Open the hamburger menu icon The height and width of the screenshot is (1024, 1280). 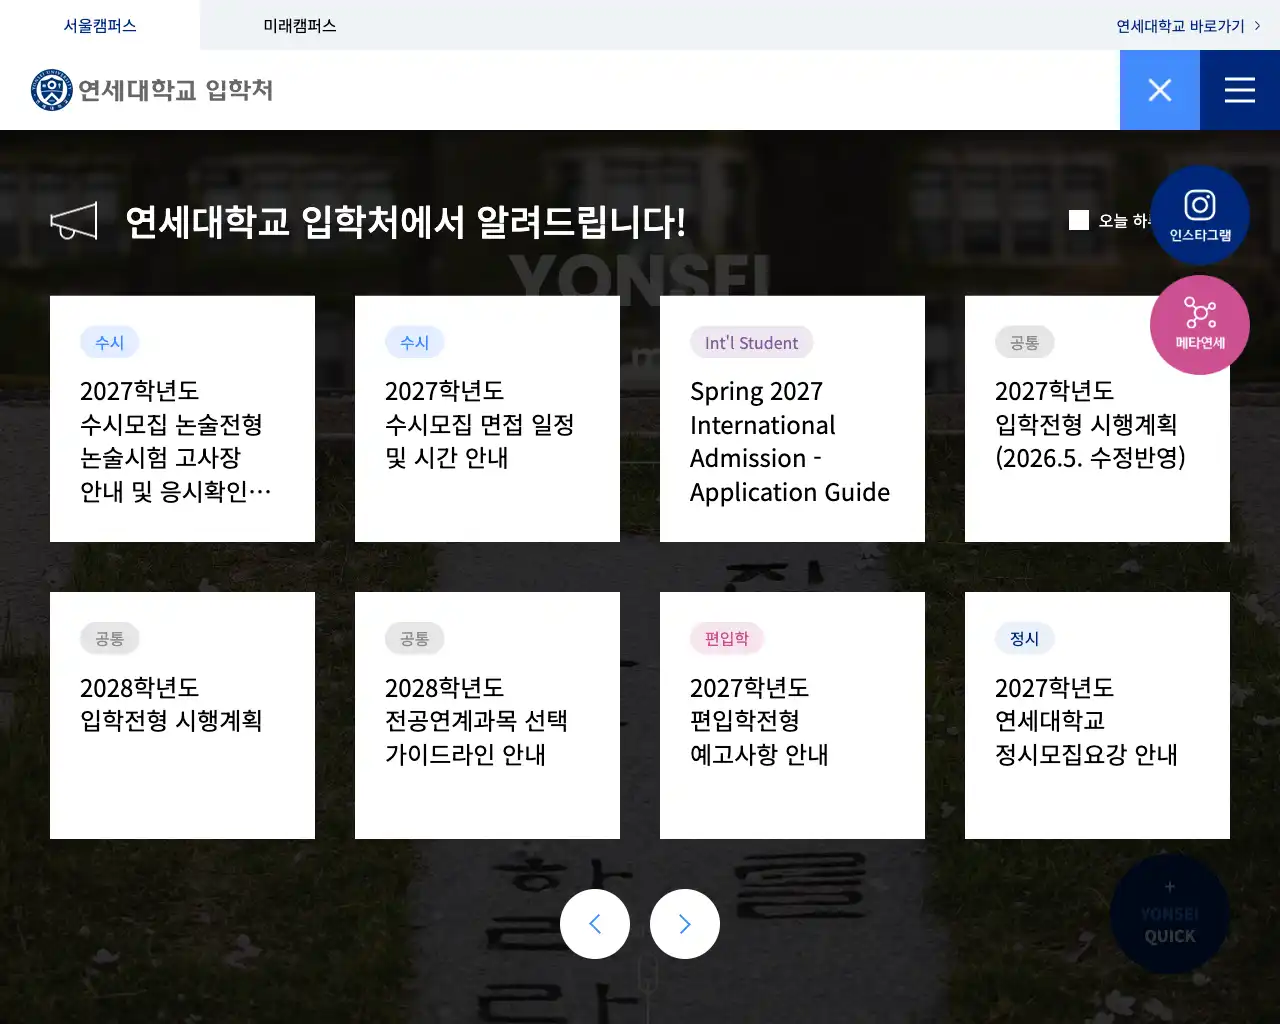tap(1240, 90)
